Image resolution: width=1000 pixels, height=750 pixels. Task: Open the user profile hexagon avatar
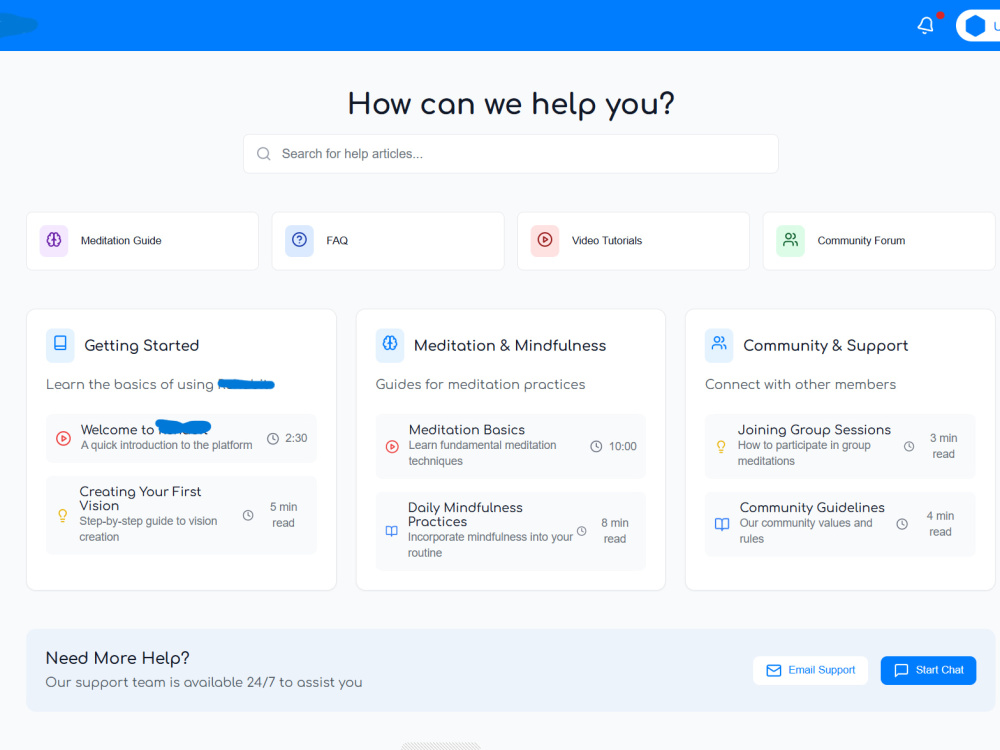click(x=974, y=26)
